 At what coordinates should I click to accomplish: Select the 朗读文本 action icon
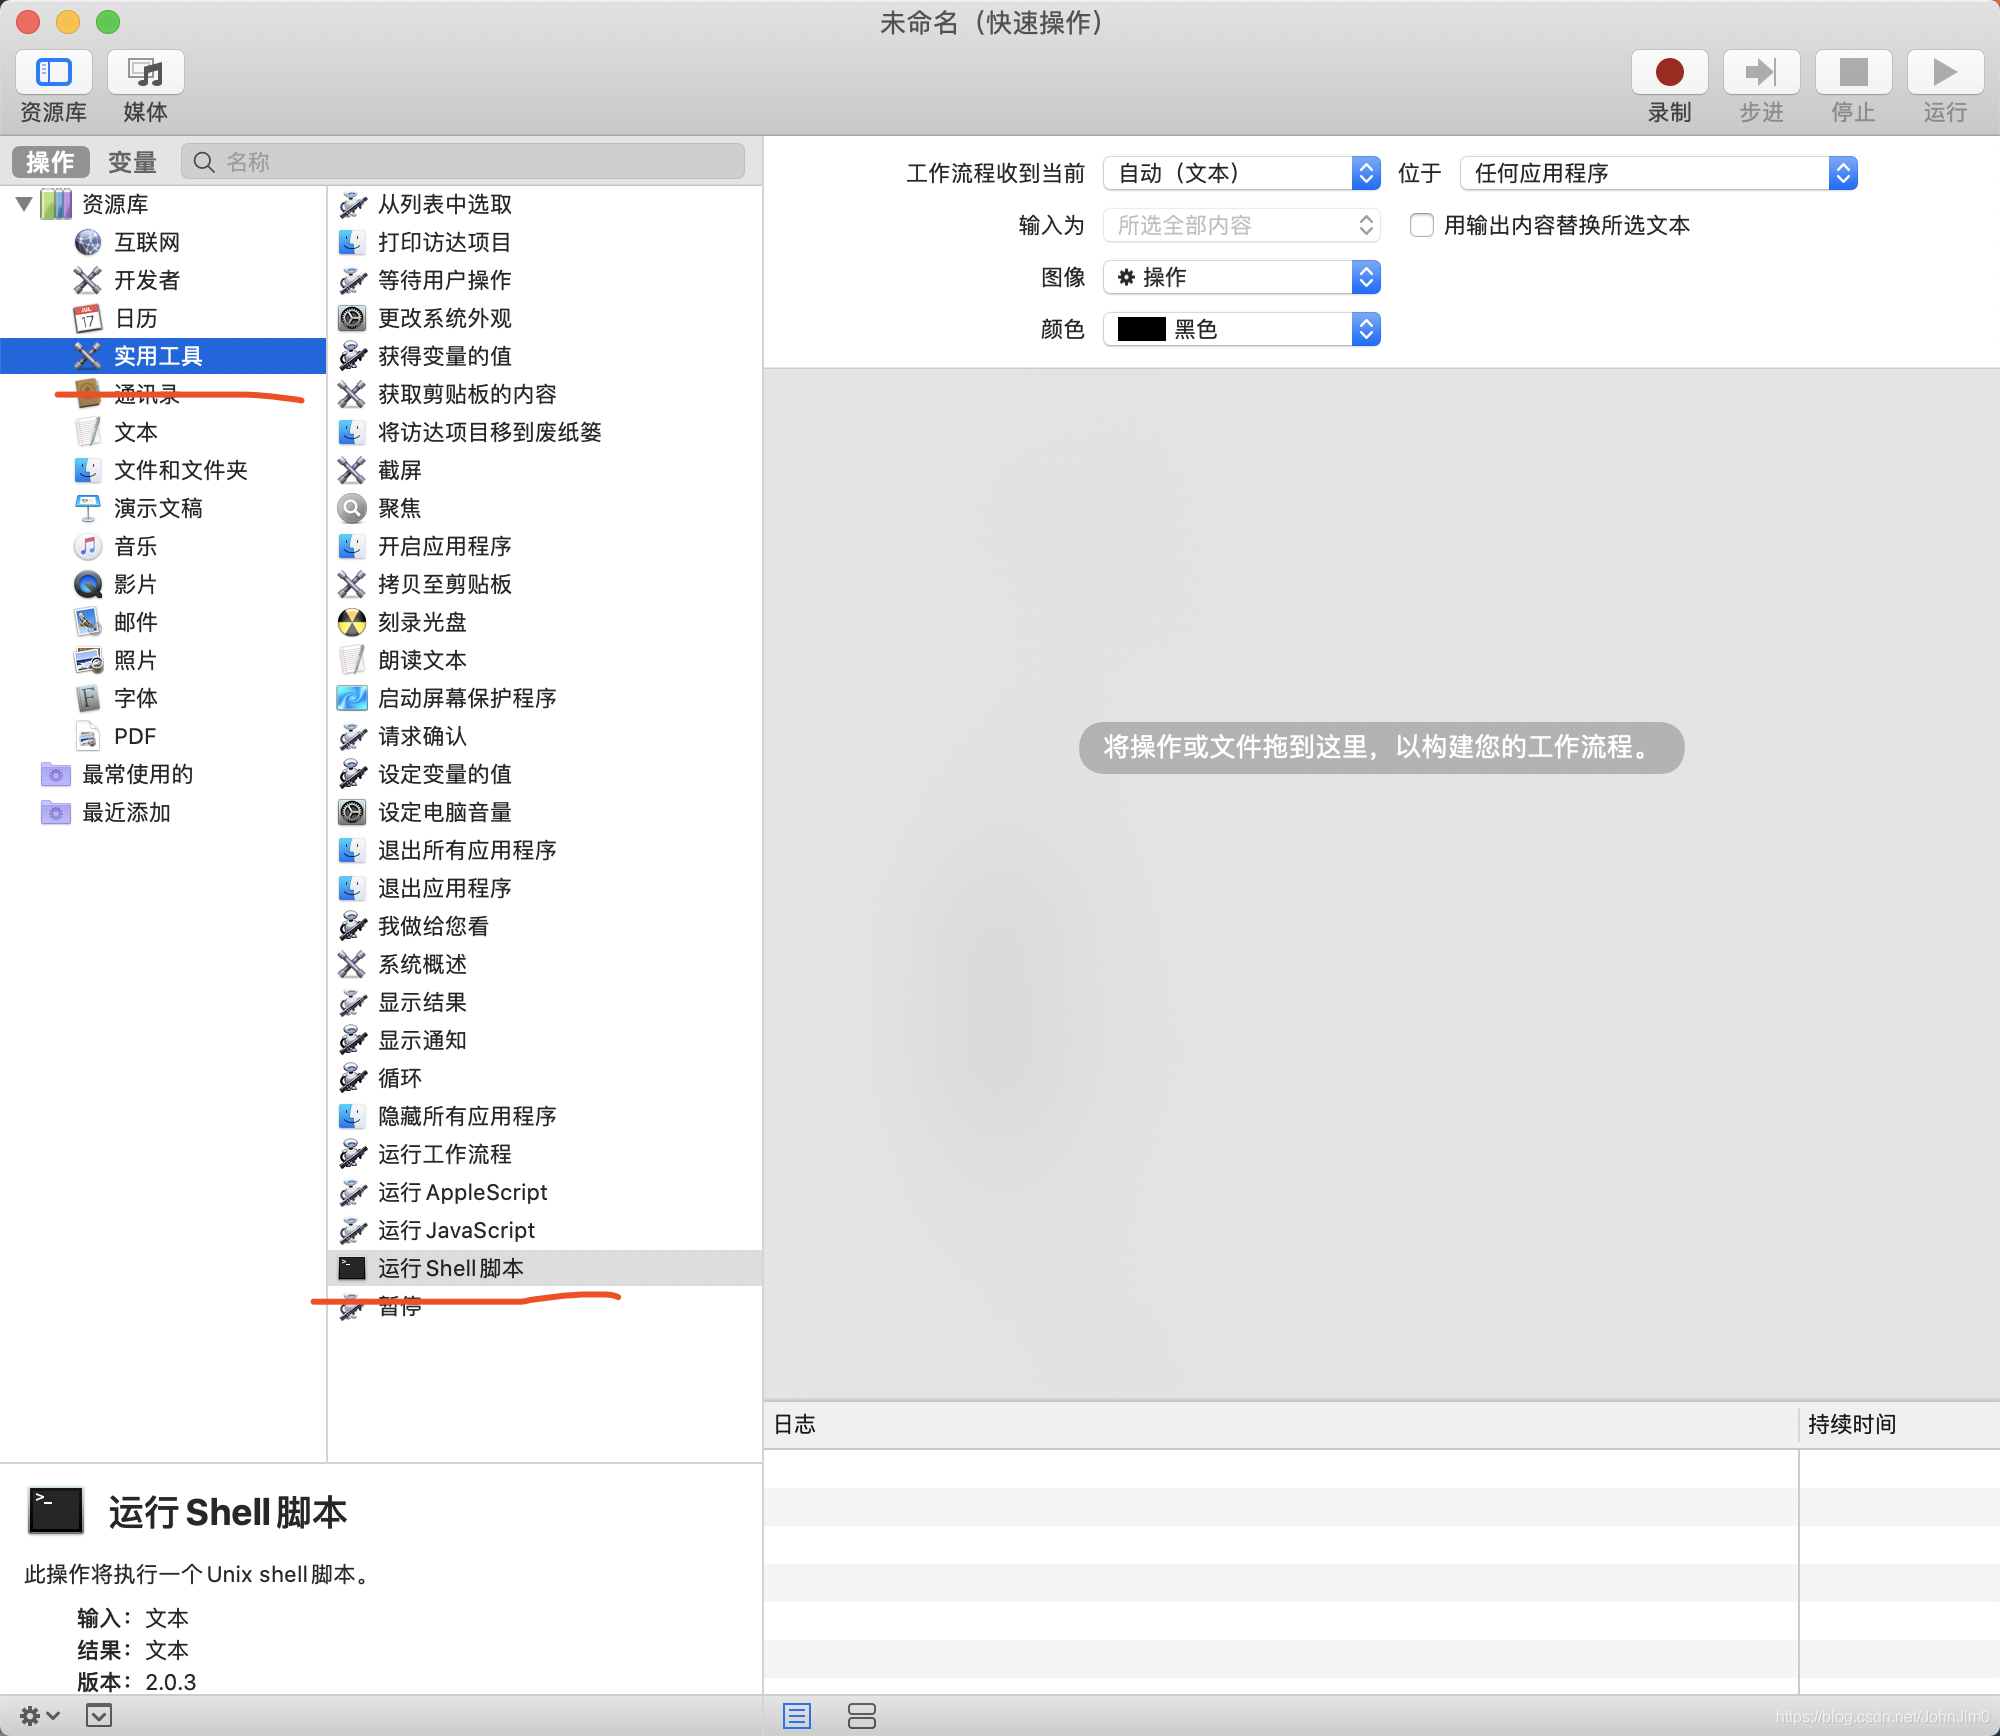(352, 660)
